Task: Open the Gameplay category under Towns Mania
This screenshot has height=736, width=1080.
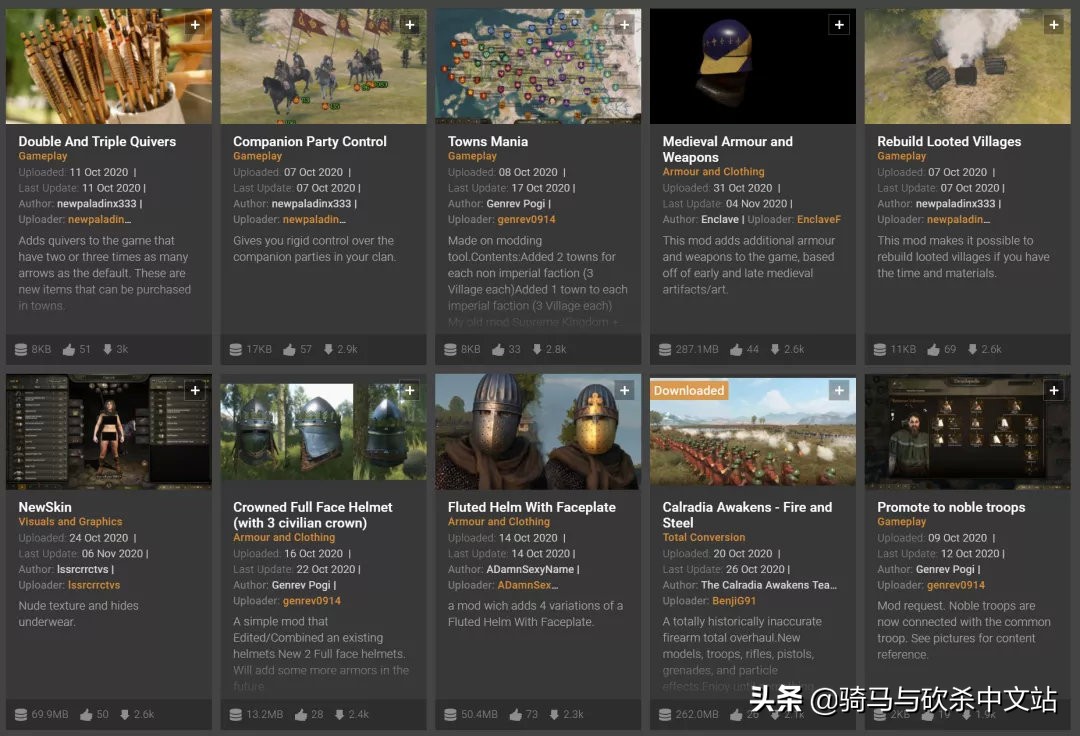Action: tap(471, 155)
